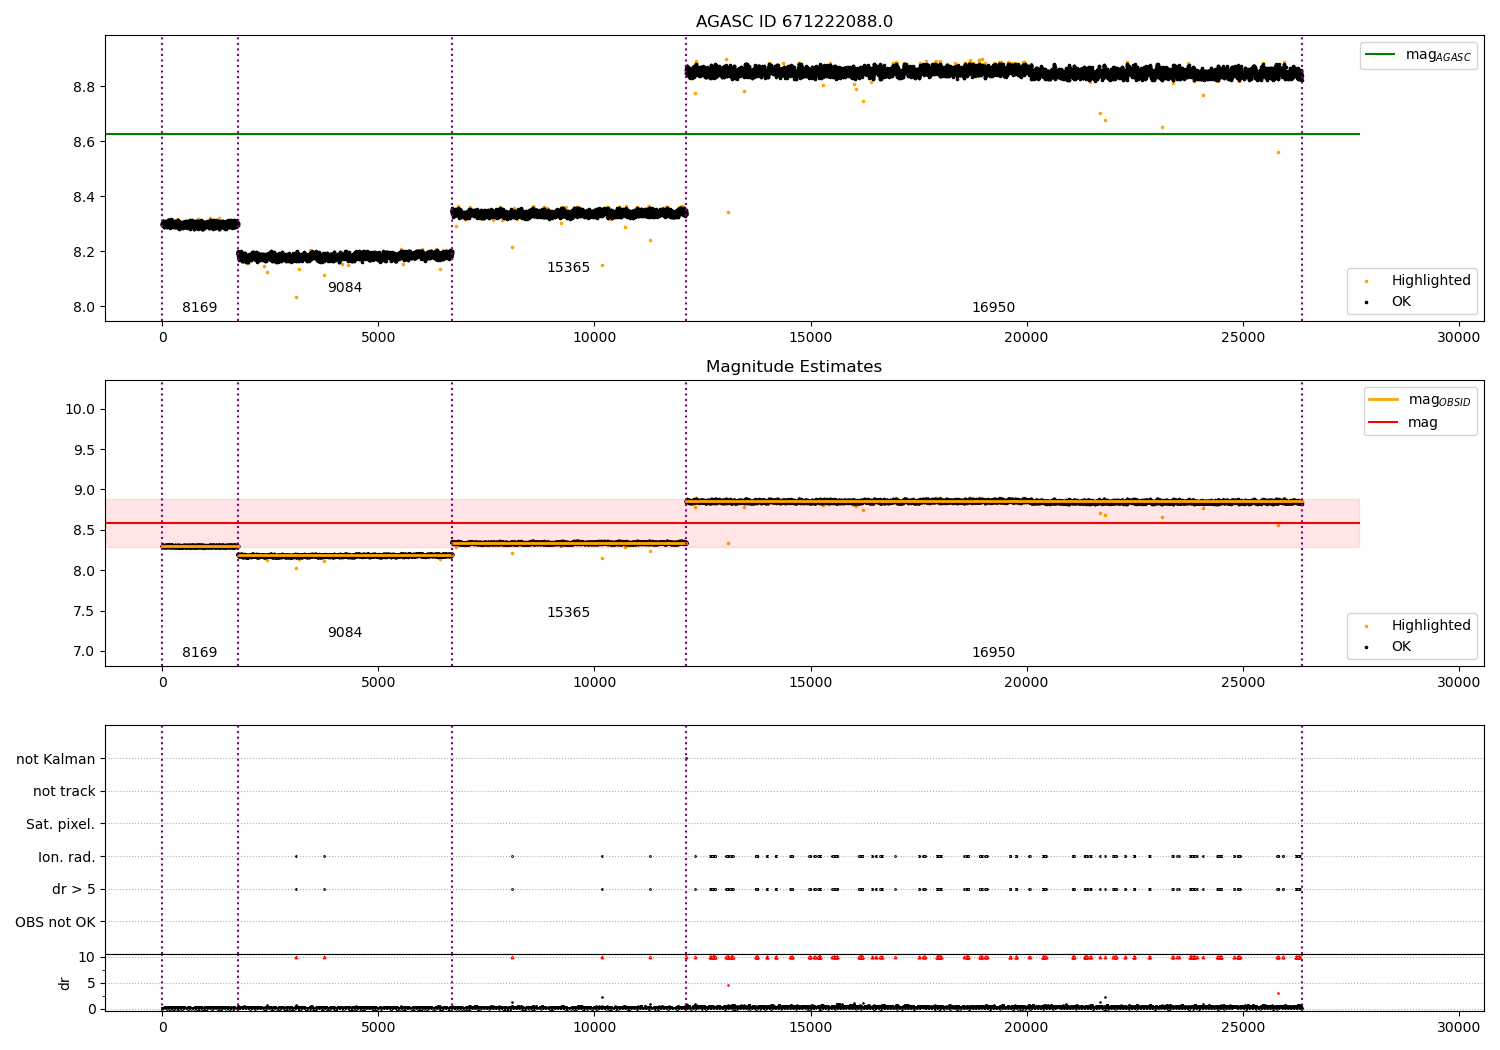Click the 8.6 y-tick in the top plot
The width and height of the screenshot is (1500, 1050).
85,142
